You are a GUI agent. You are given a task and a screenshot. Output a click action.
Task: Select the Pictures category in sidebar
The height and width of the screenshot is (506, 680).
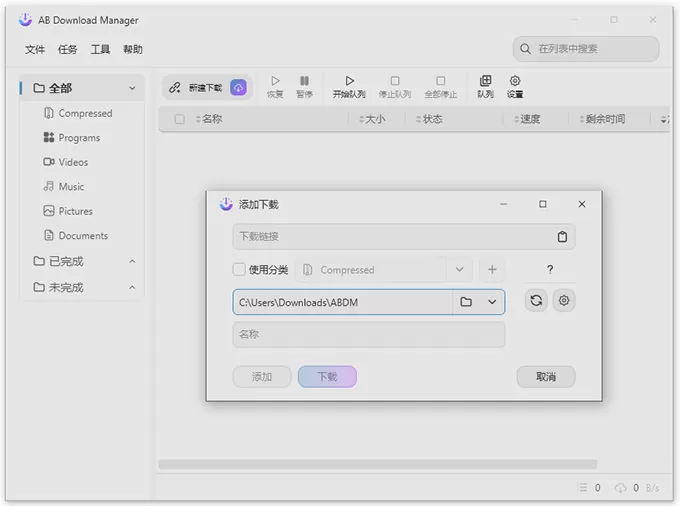[82, 211]
